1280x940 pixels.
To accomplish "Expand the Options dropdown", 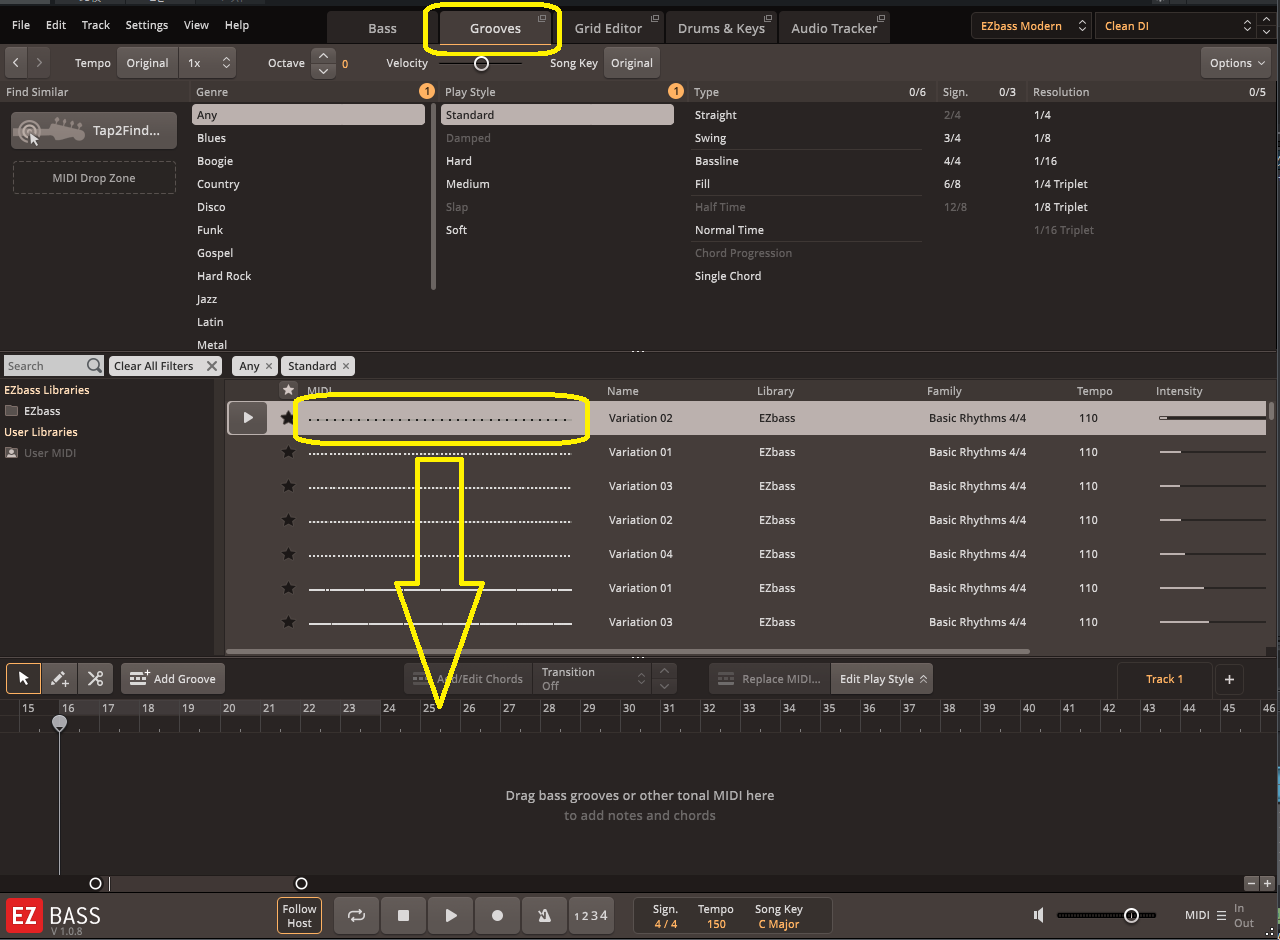I will pos(1237,63).
